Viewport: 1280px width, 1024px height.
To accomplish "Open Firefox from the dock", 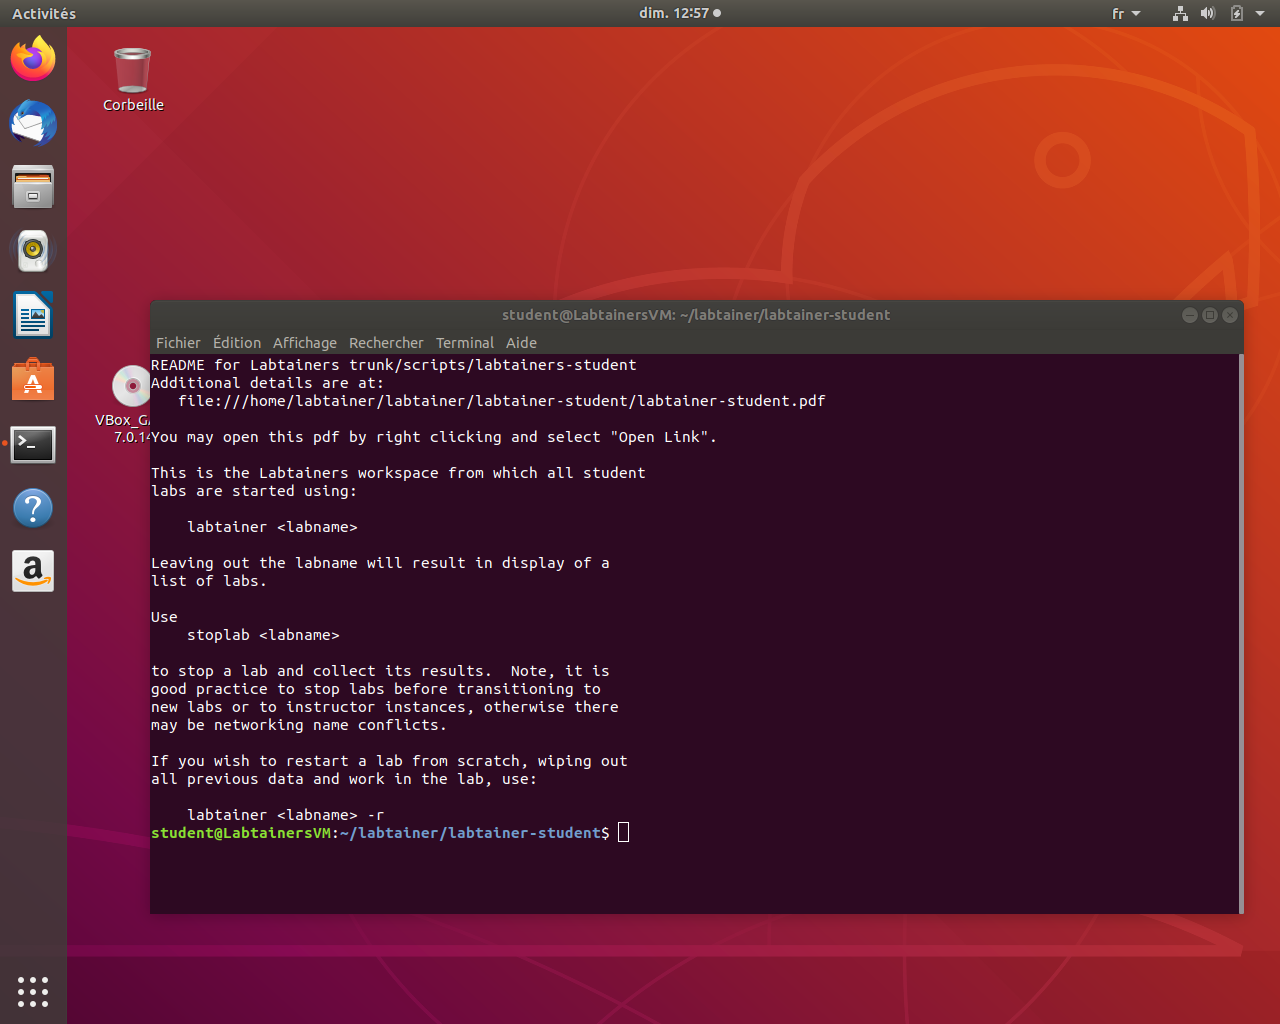I will pos(33,59).
